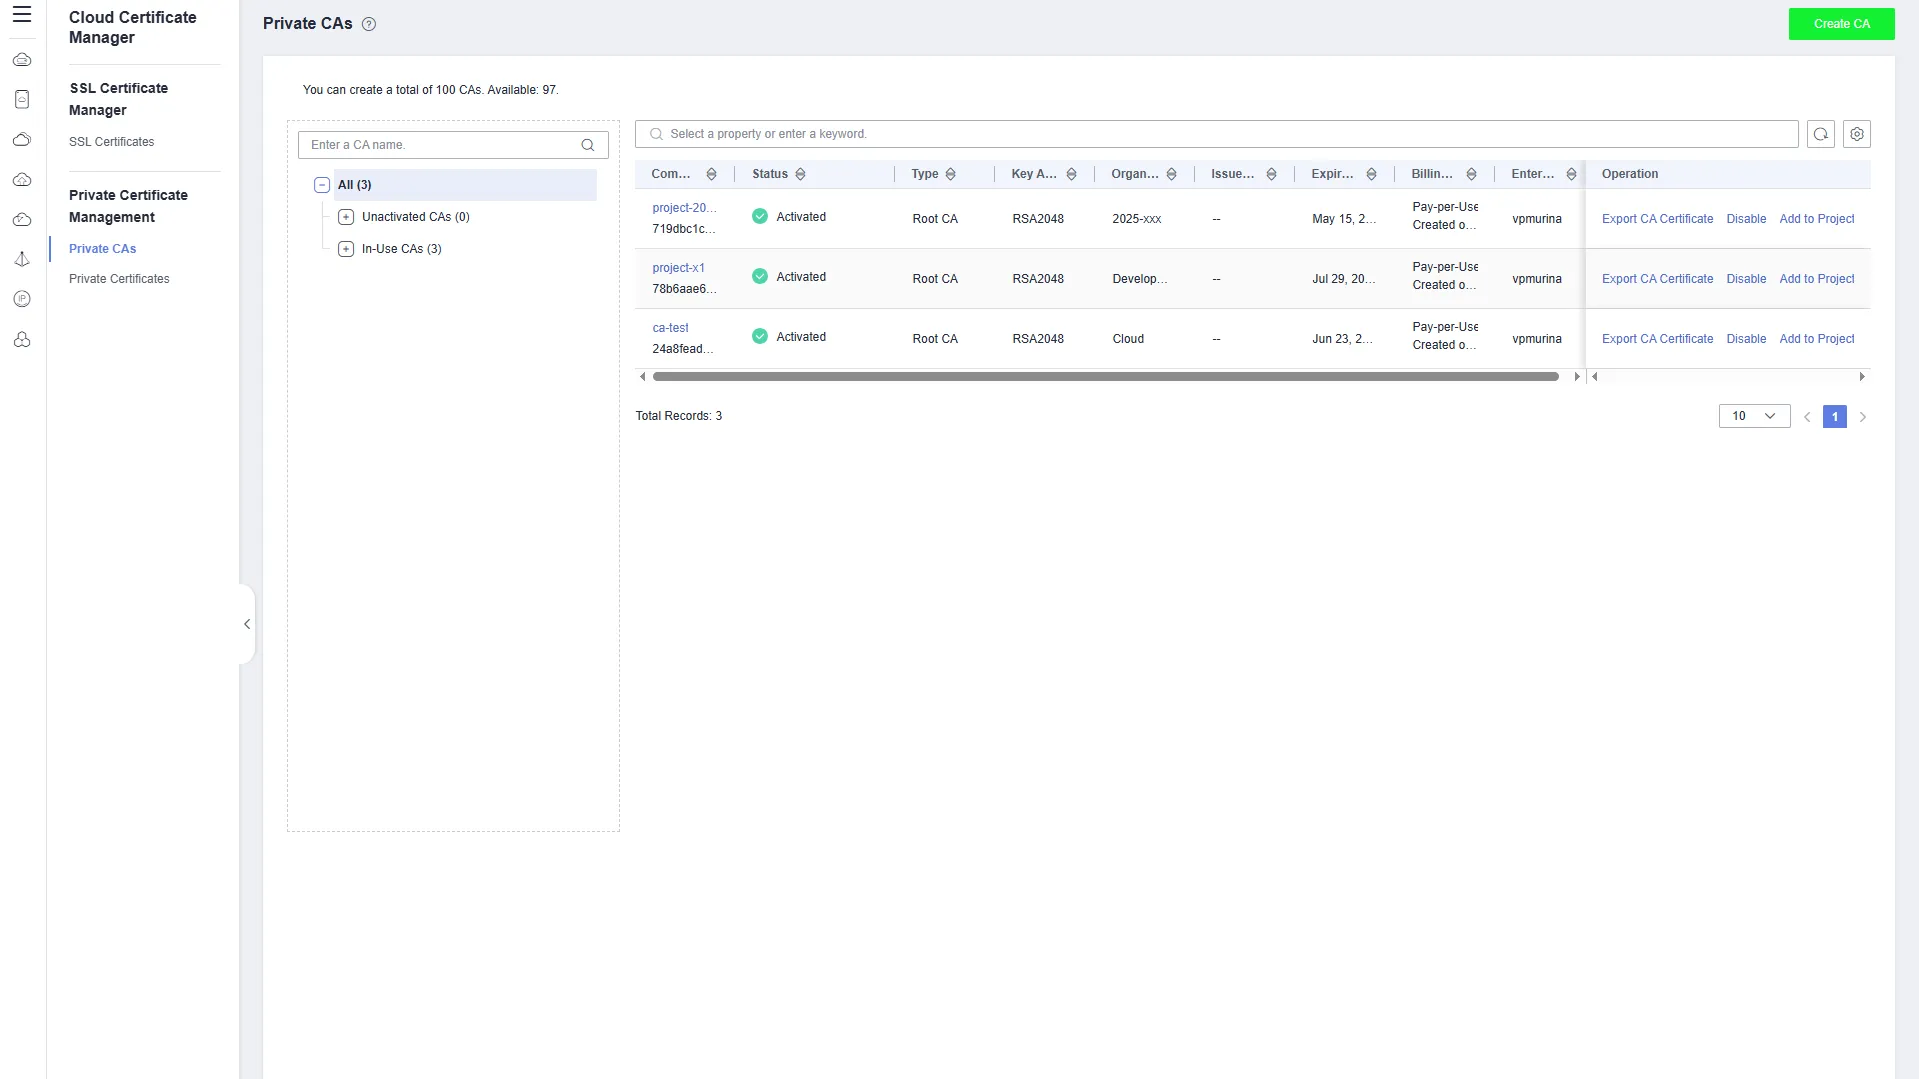Open the IP address icon in sidebar
1919x1079 pixels.
click(x=22, y=299)
